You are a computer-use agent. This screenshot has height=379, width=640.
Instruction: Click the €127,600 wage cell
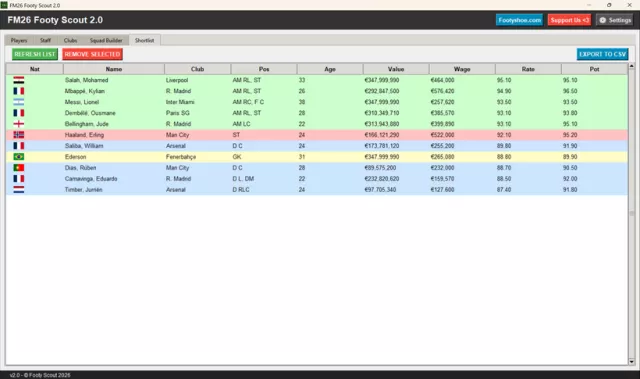tap(442, 190)
